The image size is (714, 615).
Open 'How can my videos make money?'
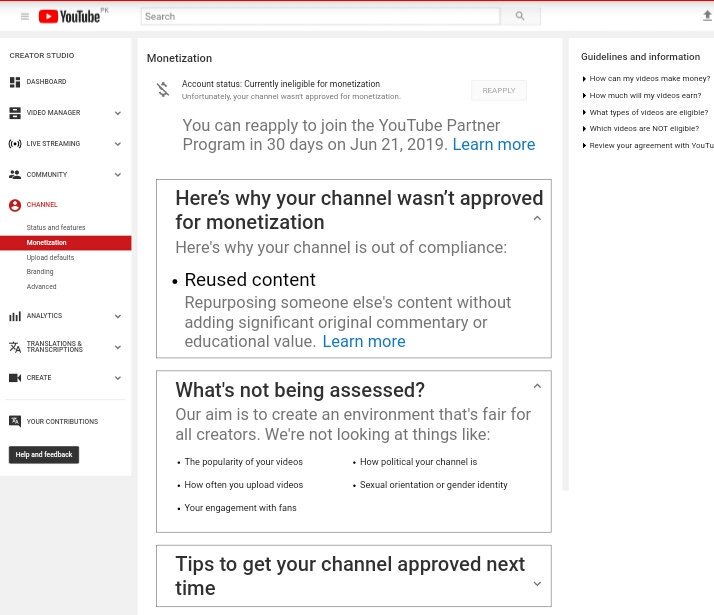(650, 79)
